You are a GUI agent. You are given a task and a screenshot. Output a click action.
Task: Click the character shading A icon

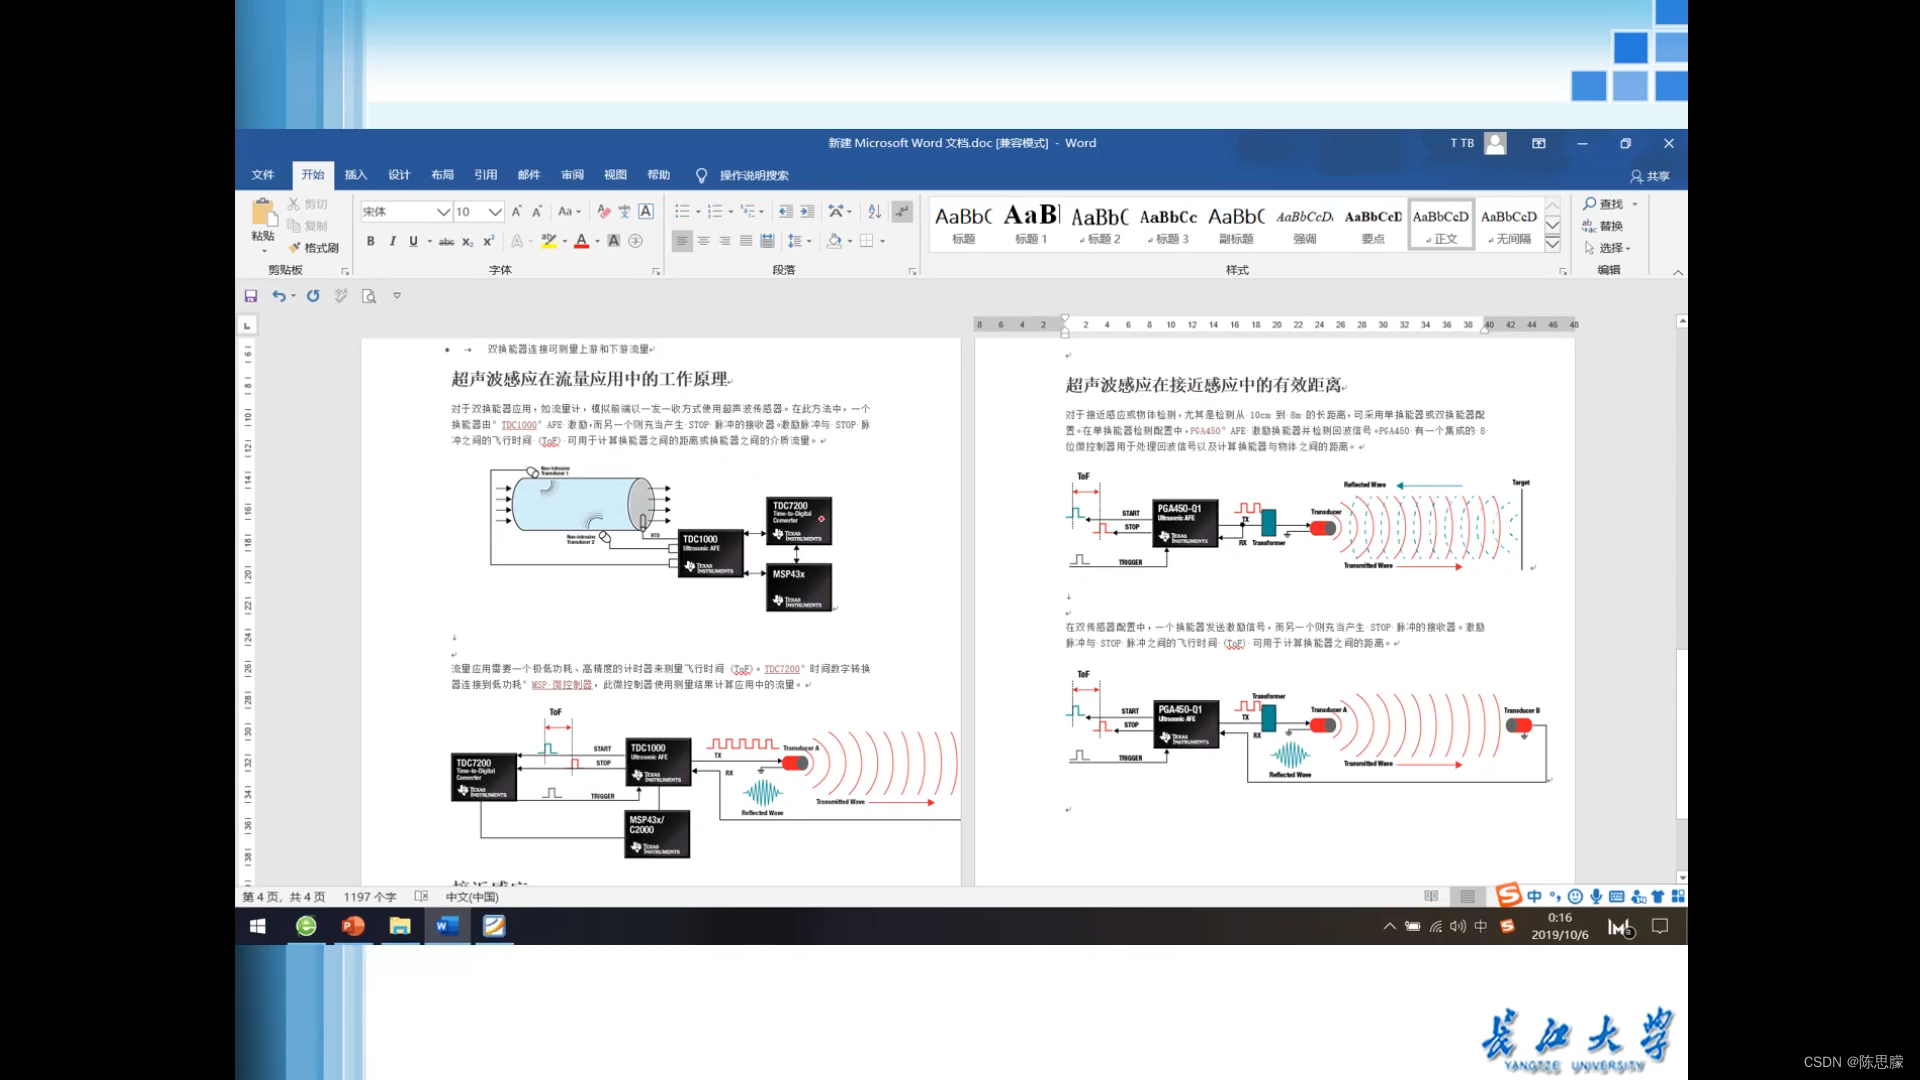pos(614,241)
